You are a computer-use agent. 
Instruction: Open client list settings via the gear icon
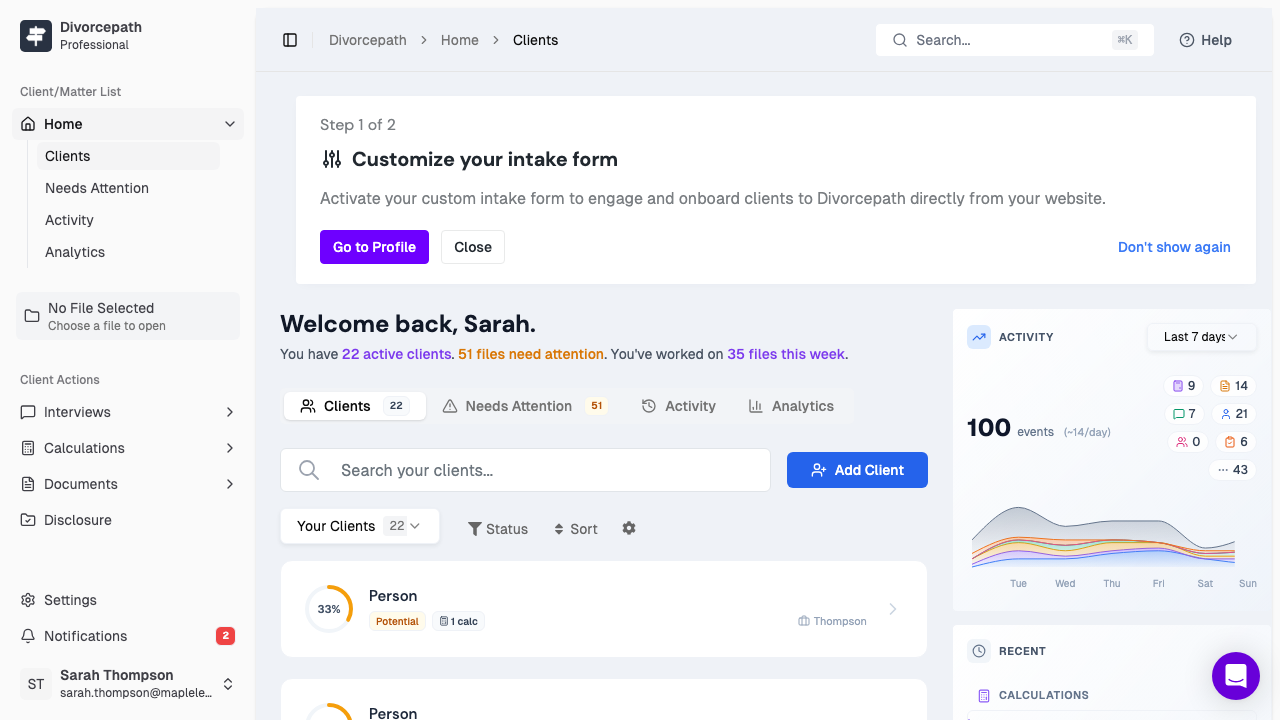629,528
